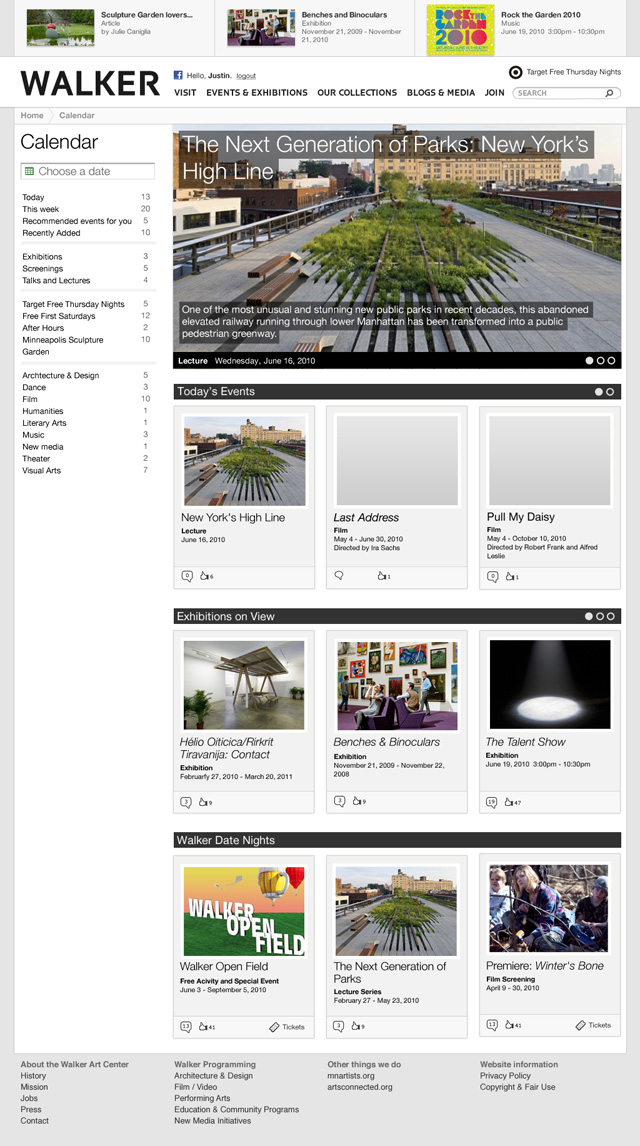Select second Exhibitions on View page dot

click(601, 616)
